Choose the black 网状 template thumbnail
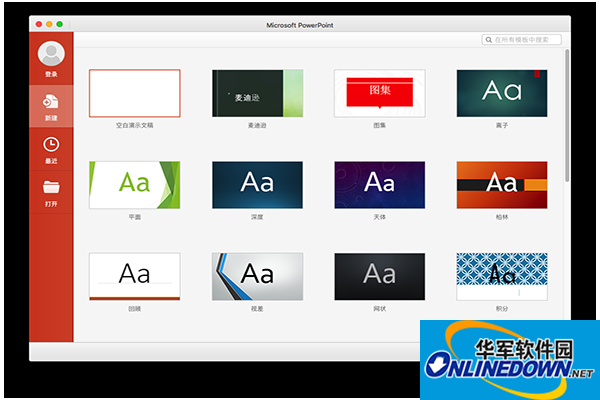The height and width of the screenshot is (400, 600). pyautogui.click(x=380, y=276)
